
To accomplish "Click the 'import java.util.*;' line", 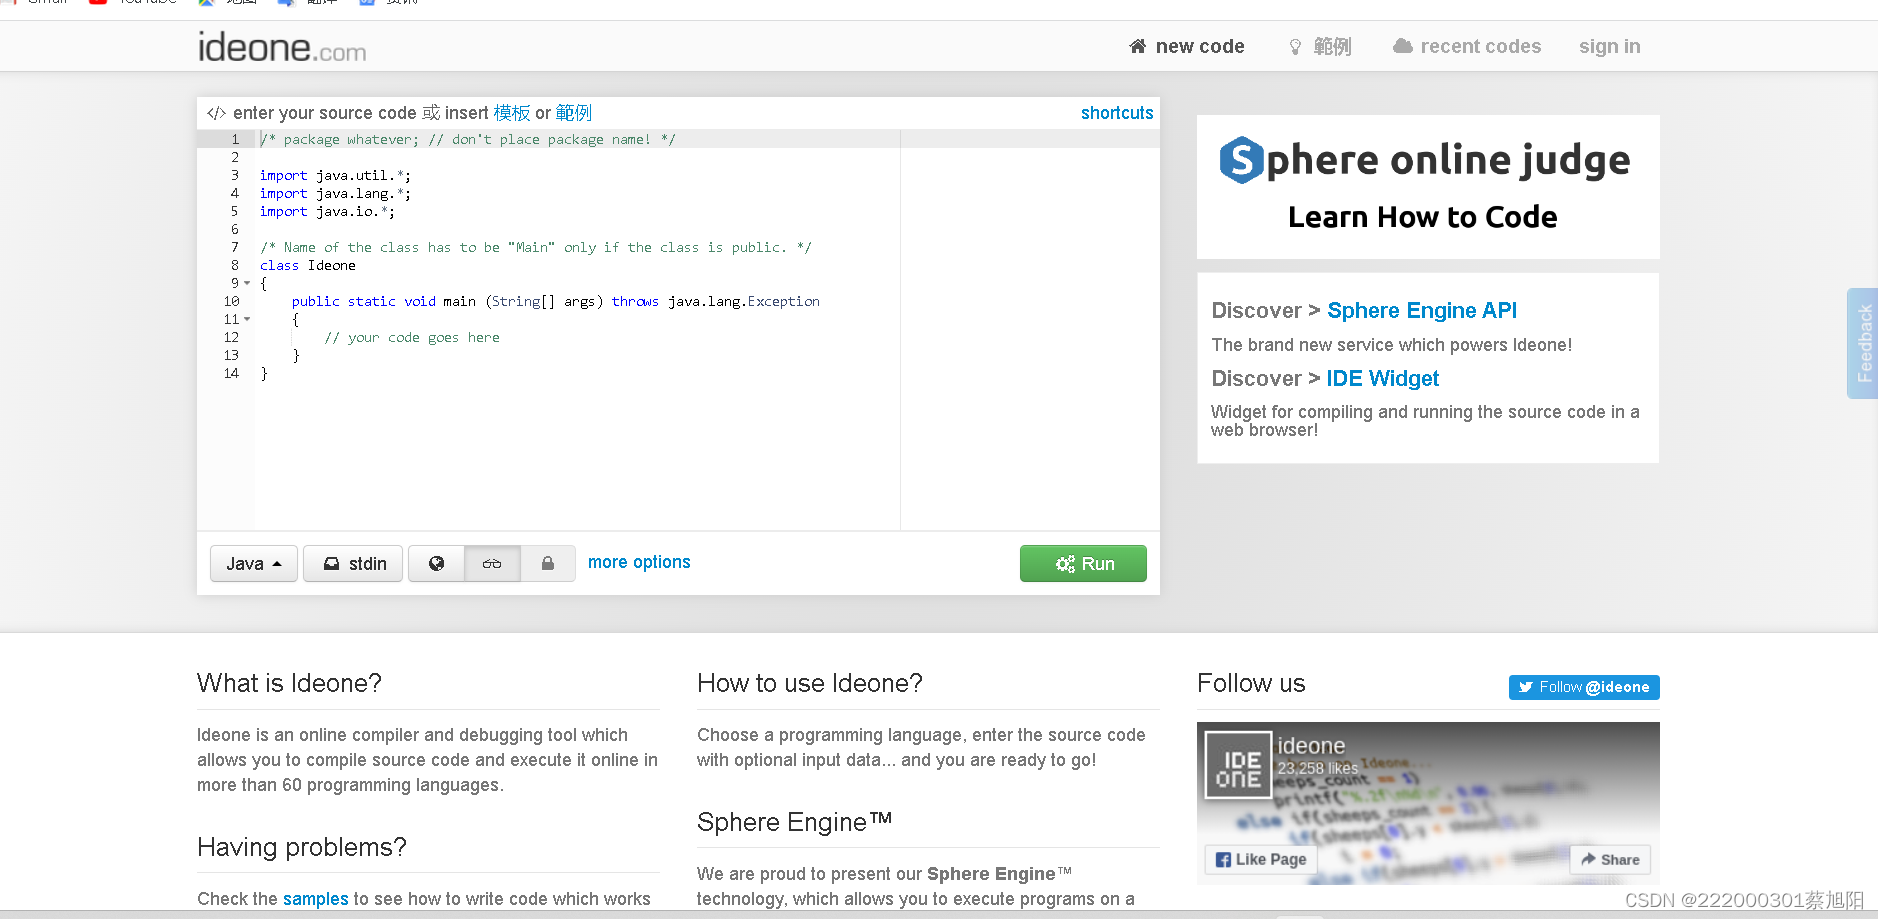I will pyautogui.click(x=335, y=175).
